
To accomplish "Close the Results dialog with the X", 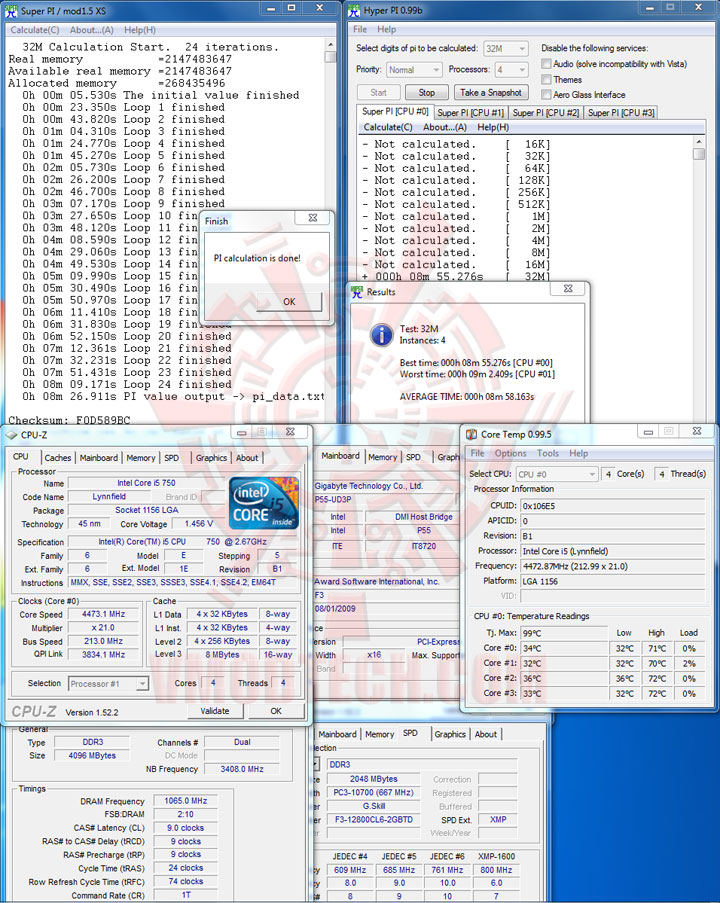I will click(x=568, y=289).
